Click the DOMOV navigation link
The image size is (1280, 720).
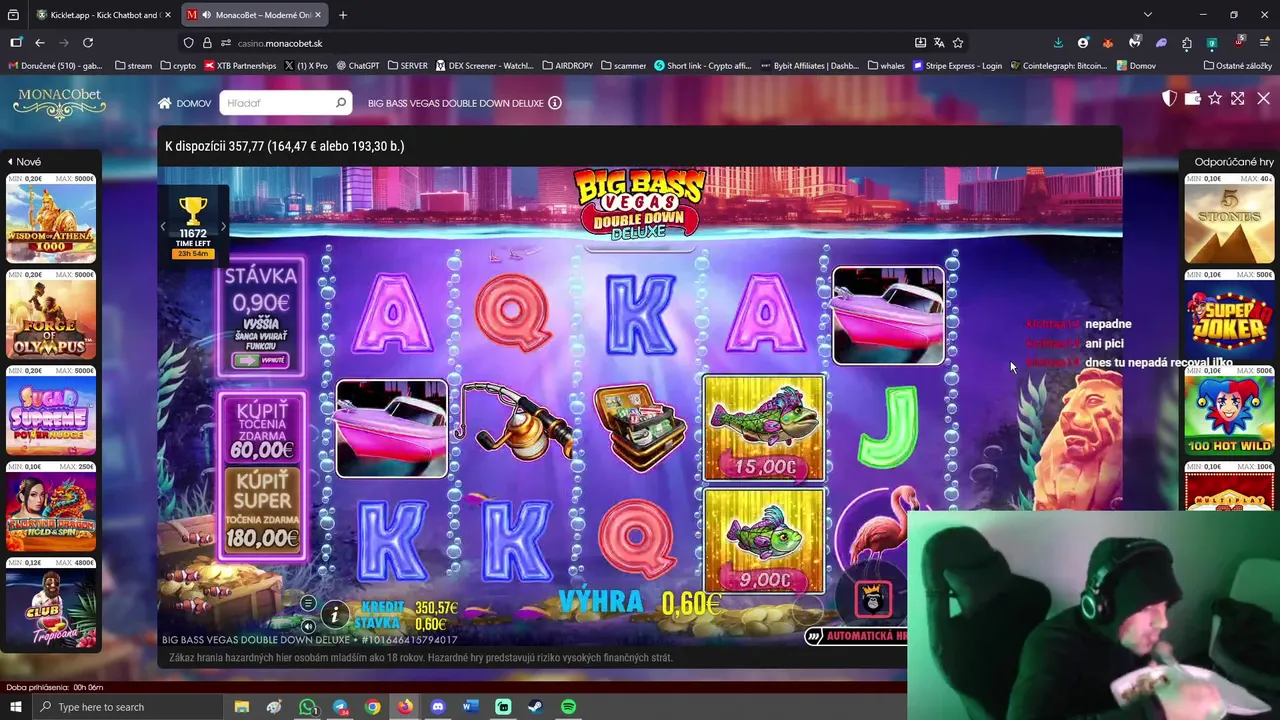[194, 103]
